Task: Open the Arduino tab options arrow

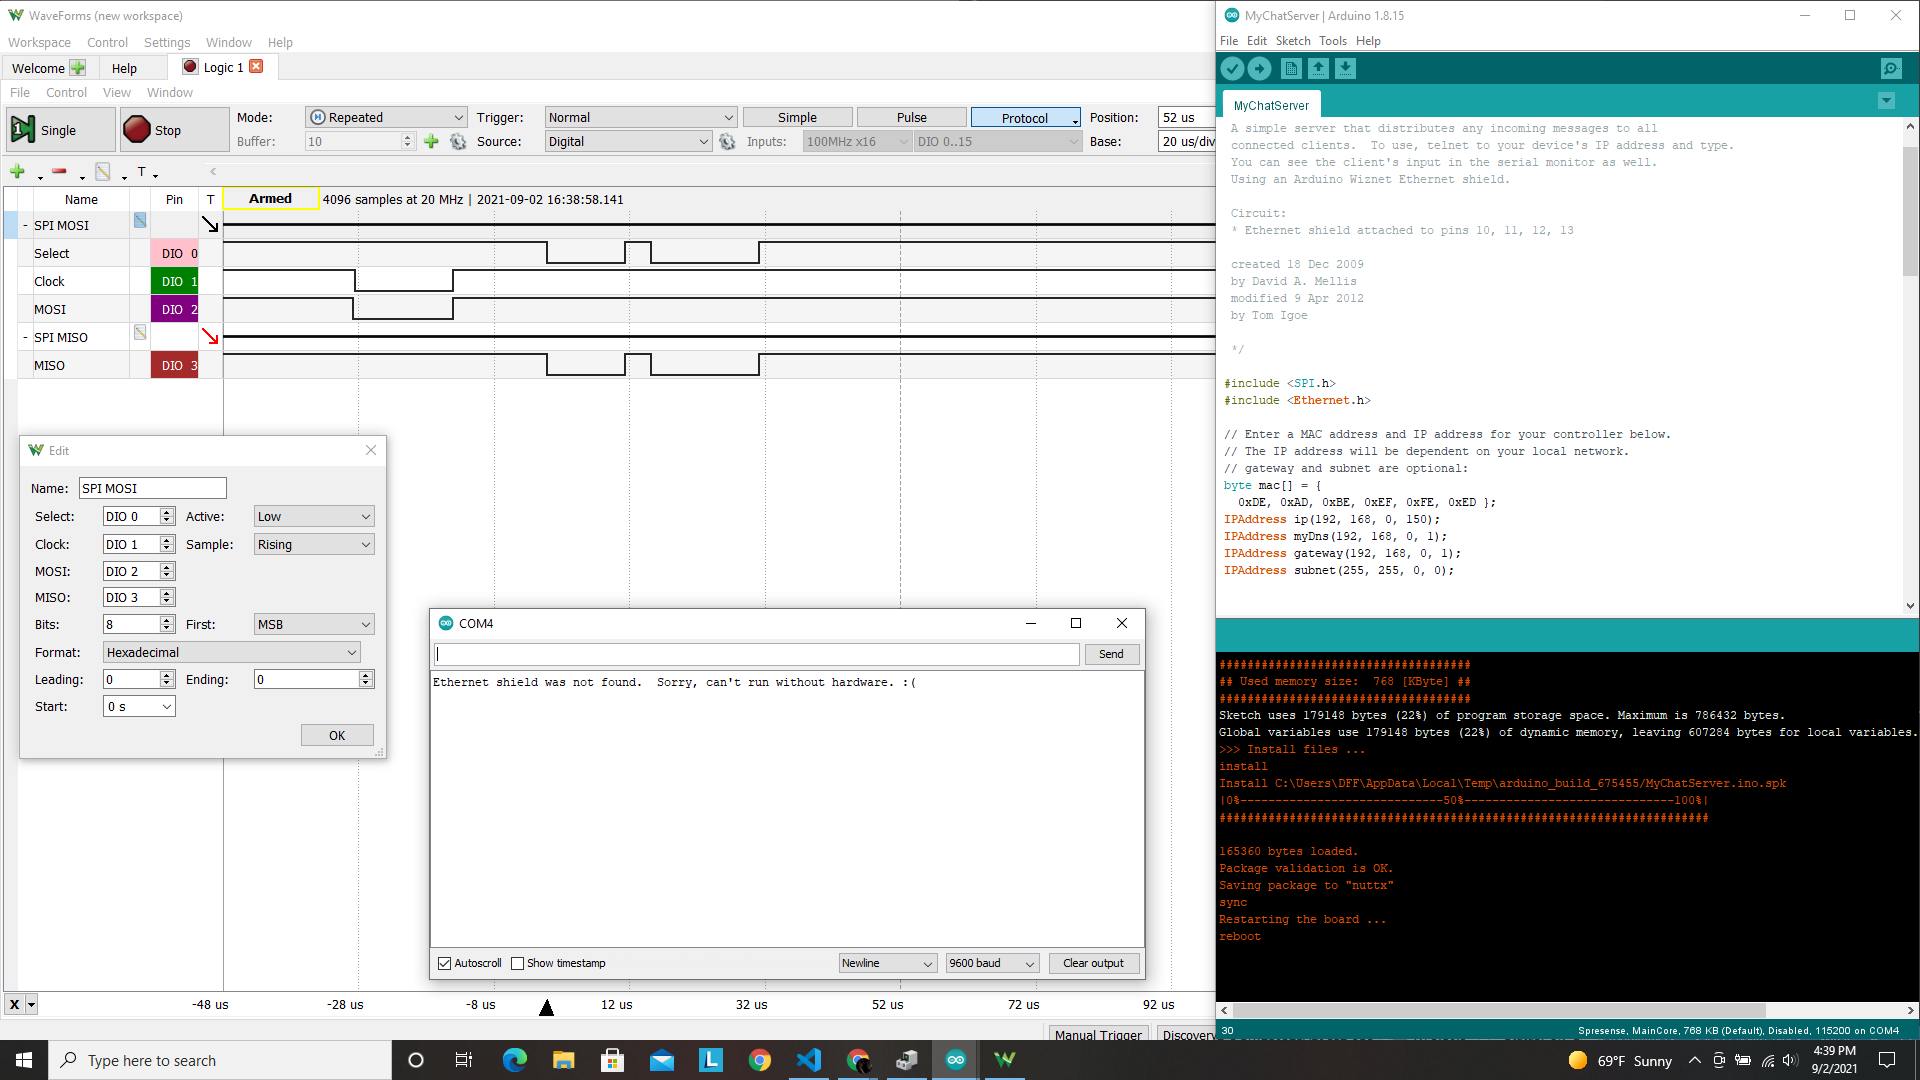Action: point(1886,100)
